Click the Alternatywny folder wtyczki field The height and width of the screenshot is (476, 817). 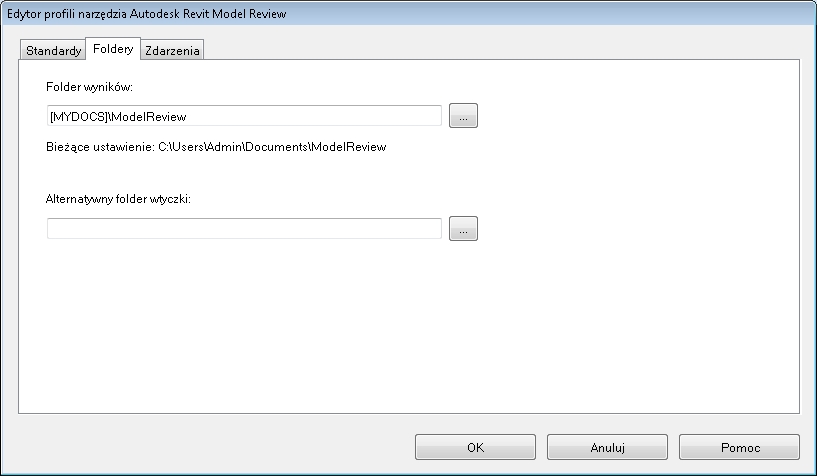(244, 229)
